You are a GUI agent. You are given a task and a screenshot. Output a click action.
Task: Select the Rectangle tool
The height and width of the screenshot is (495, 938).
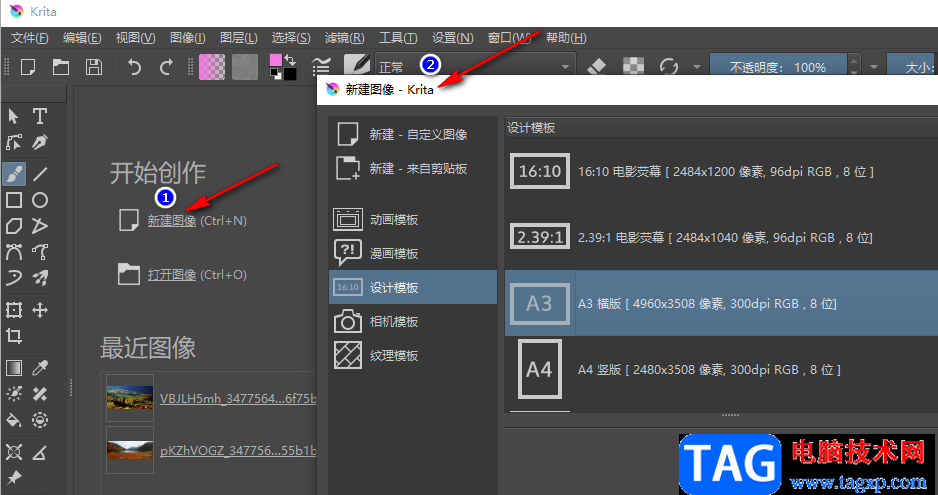click(x=14, y=200)
